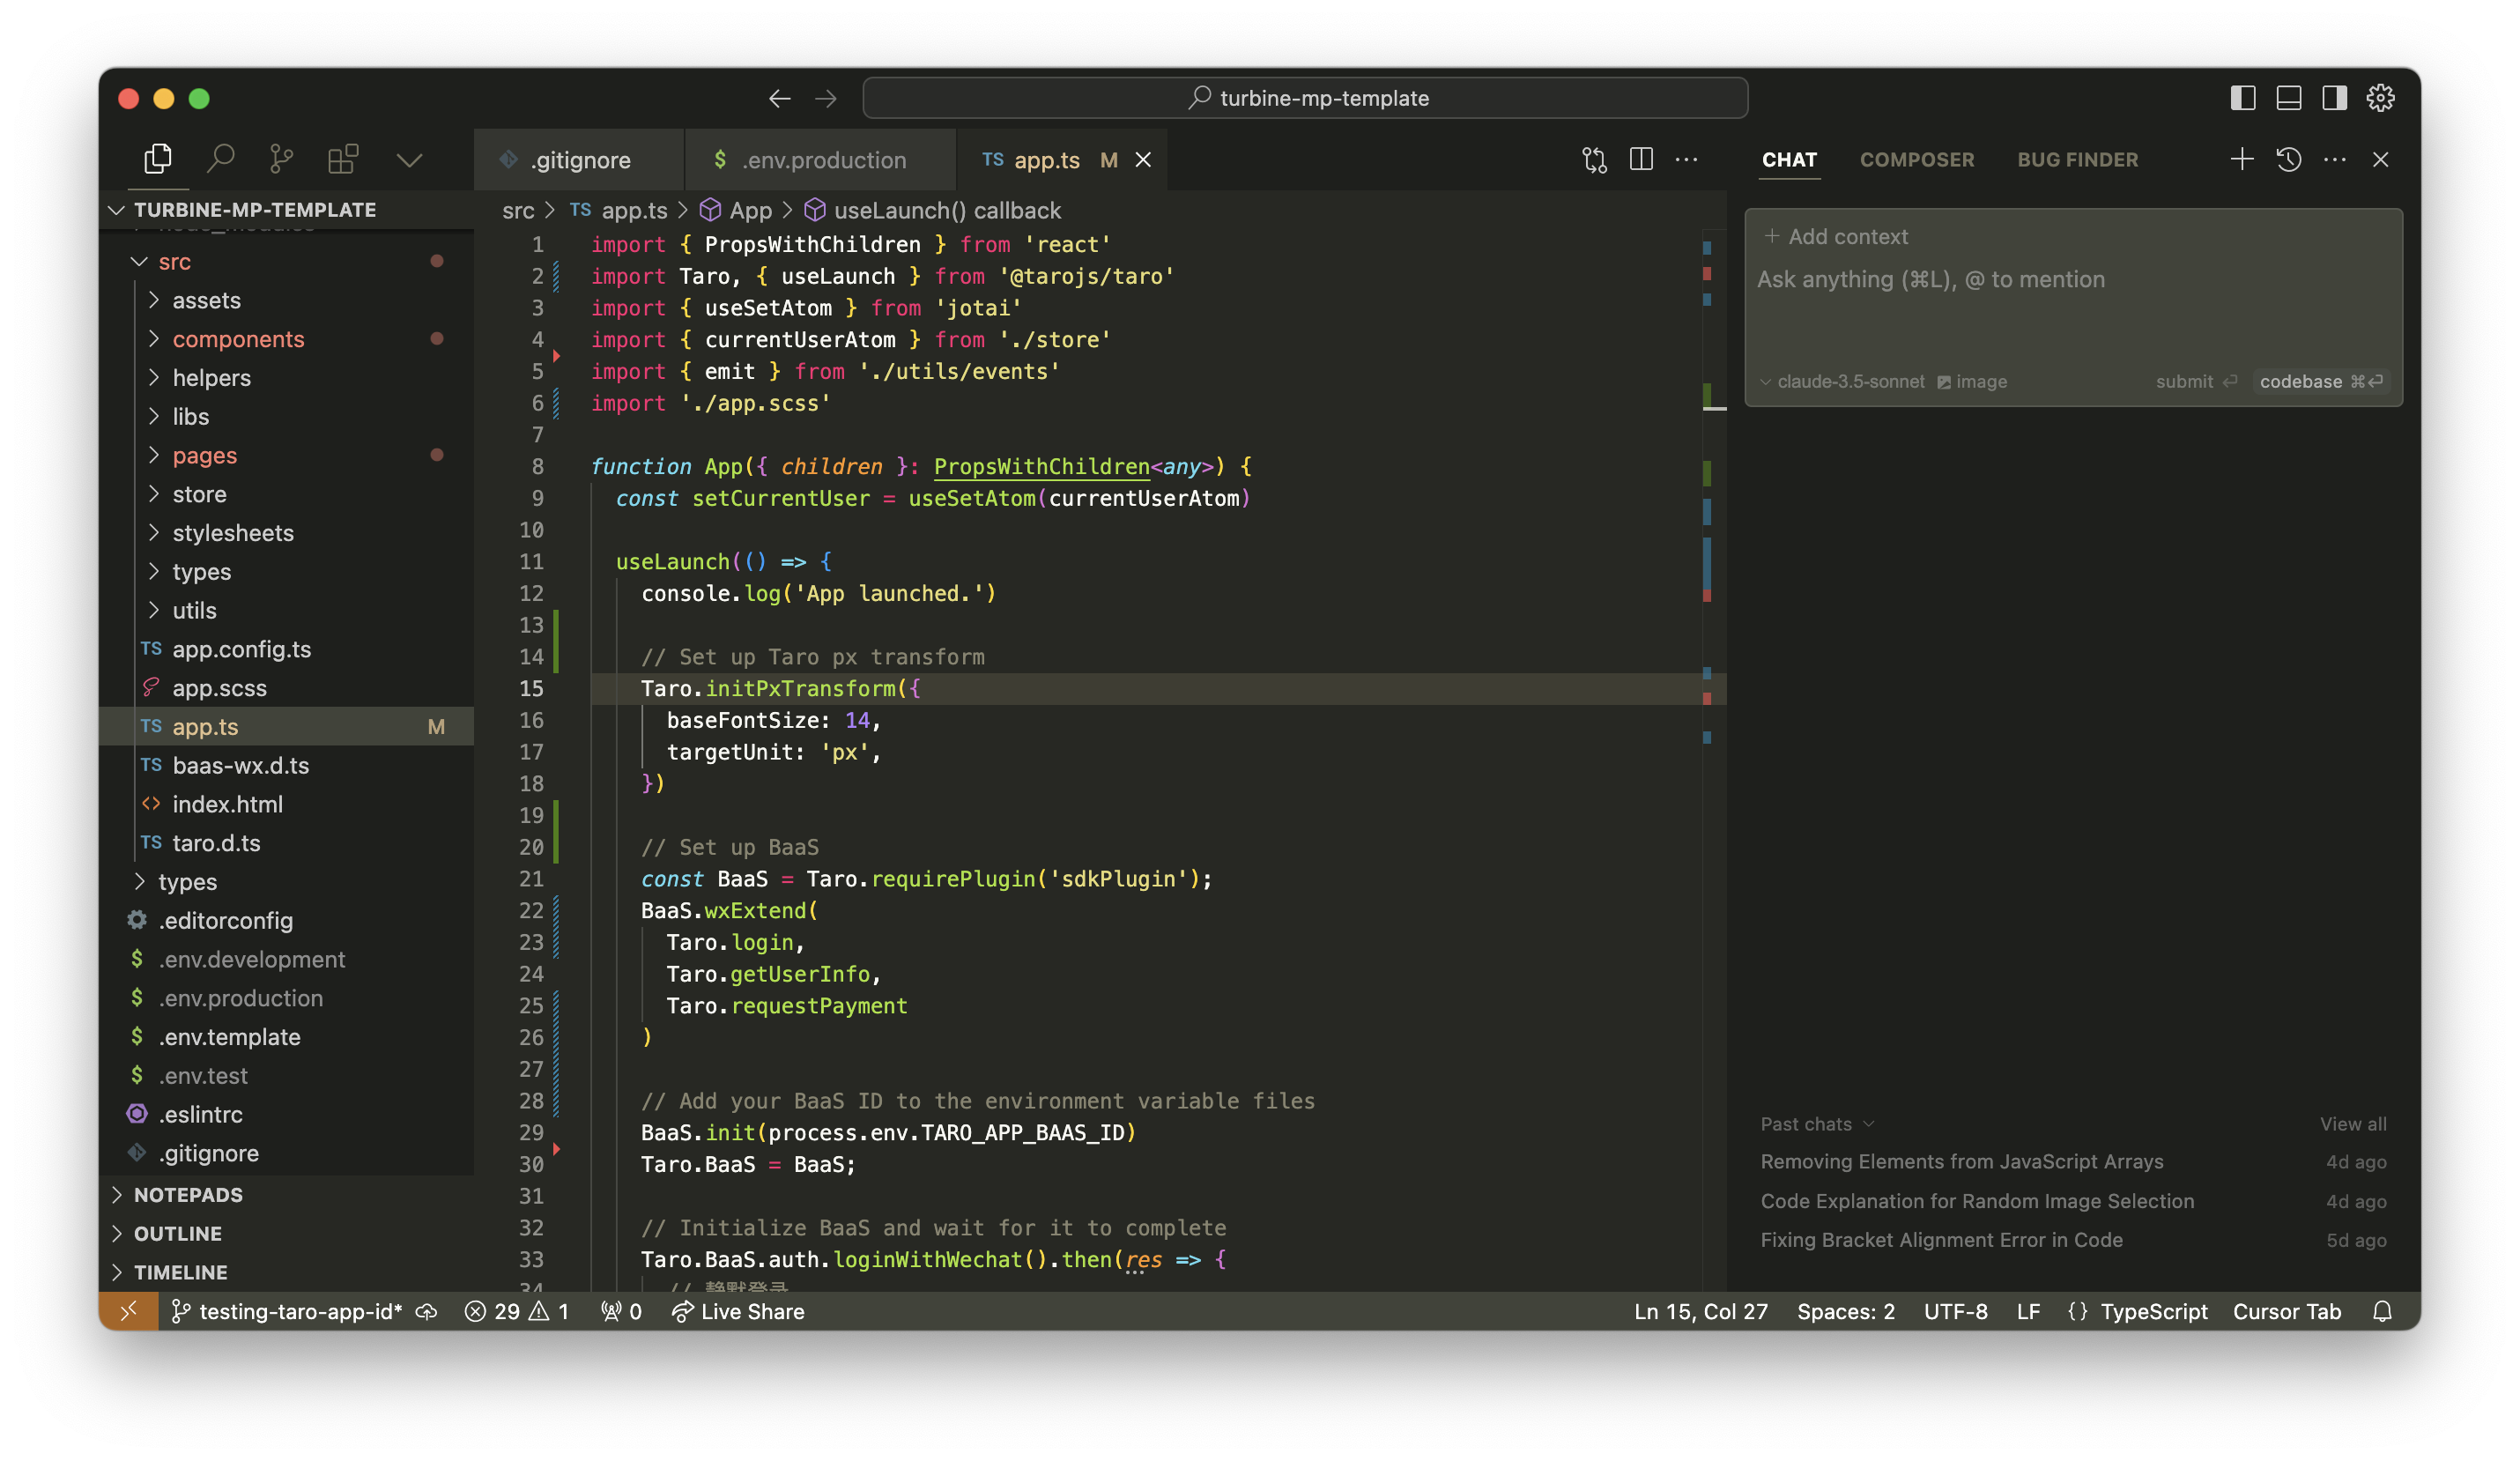Switch to the COMPOSER tab
The height and width of the screenshot is (1461, 2520).
click(1916, 160)
